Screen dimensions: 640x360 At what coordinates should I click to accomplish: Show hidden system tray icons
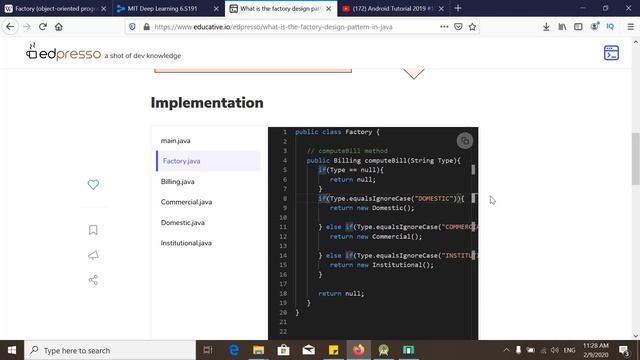click(x=507, y=350)
